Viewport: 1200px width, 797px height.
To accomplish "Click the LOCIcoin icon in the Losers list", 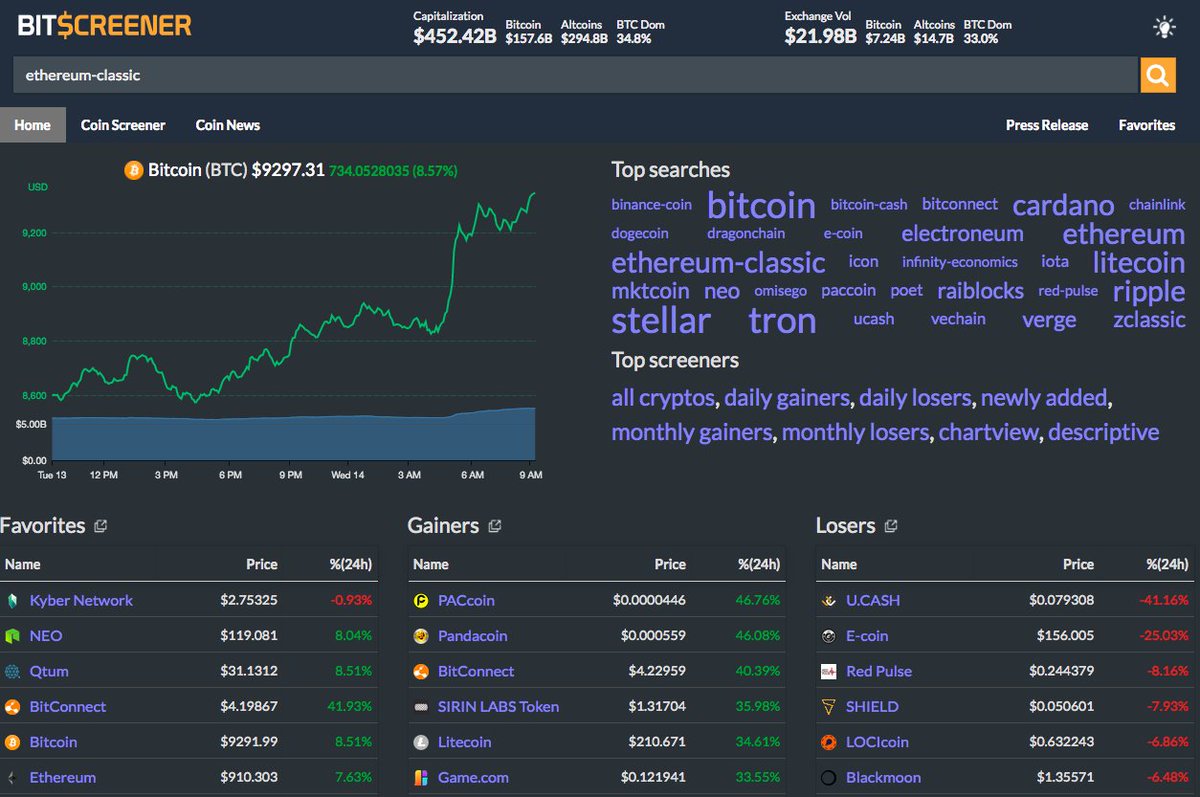I will pyautogui.click(x=827, y=741).
